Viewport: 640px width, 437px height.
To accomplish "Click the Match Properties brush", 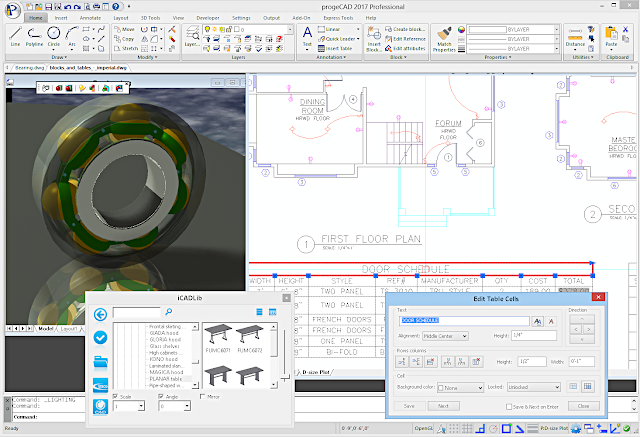I will [444, 39].
